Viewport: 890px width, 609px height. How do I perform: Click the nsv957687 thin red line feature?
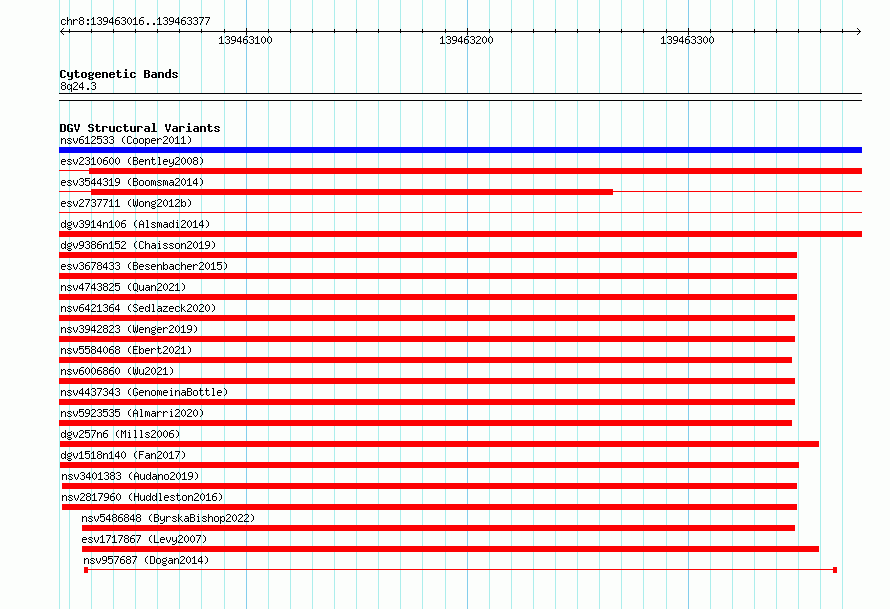[x=460, y=569]
